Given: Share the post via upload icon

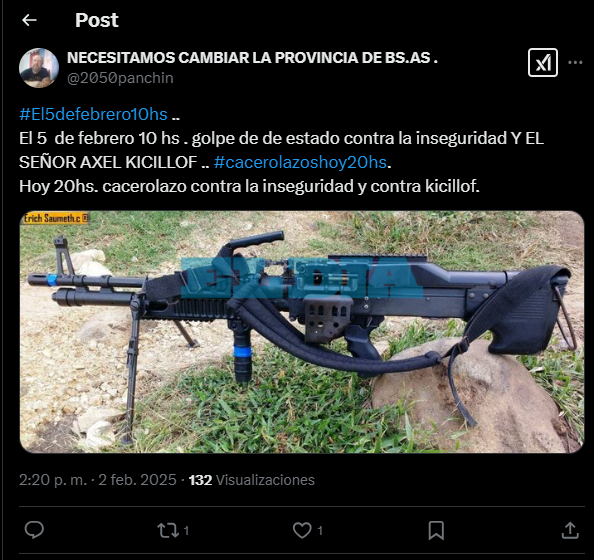Looking at the screenshot, I should tap(570, 530).
